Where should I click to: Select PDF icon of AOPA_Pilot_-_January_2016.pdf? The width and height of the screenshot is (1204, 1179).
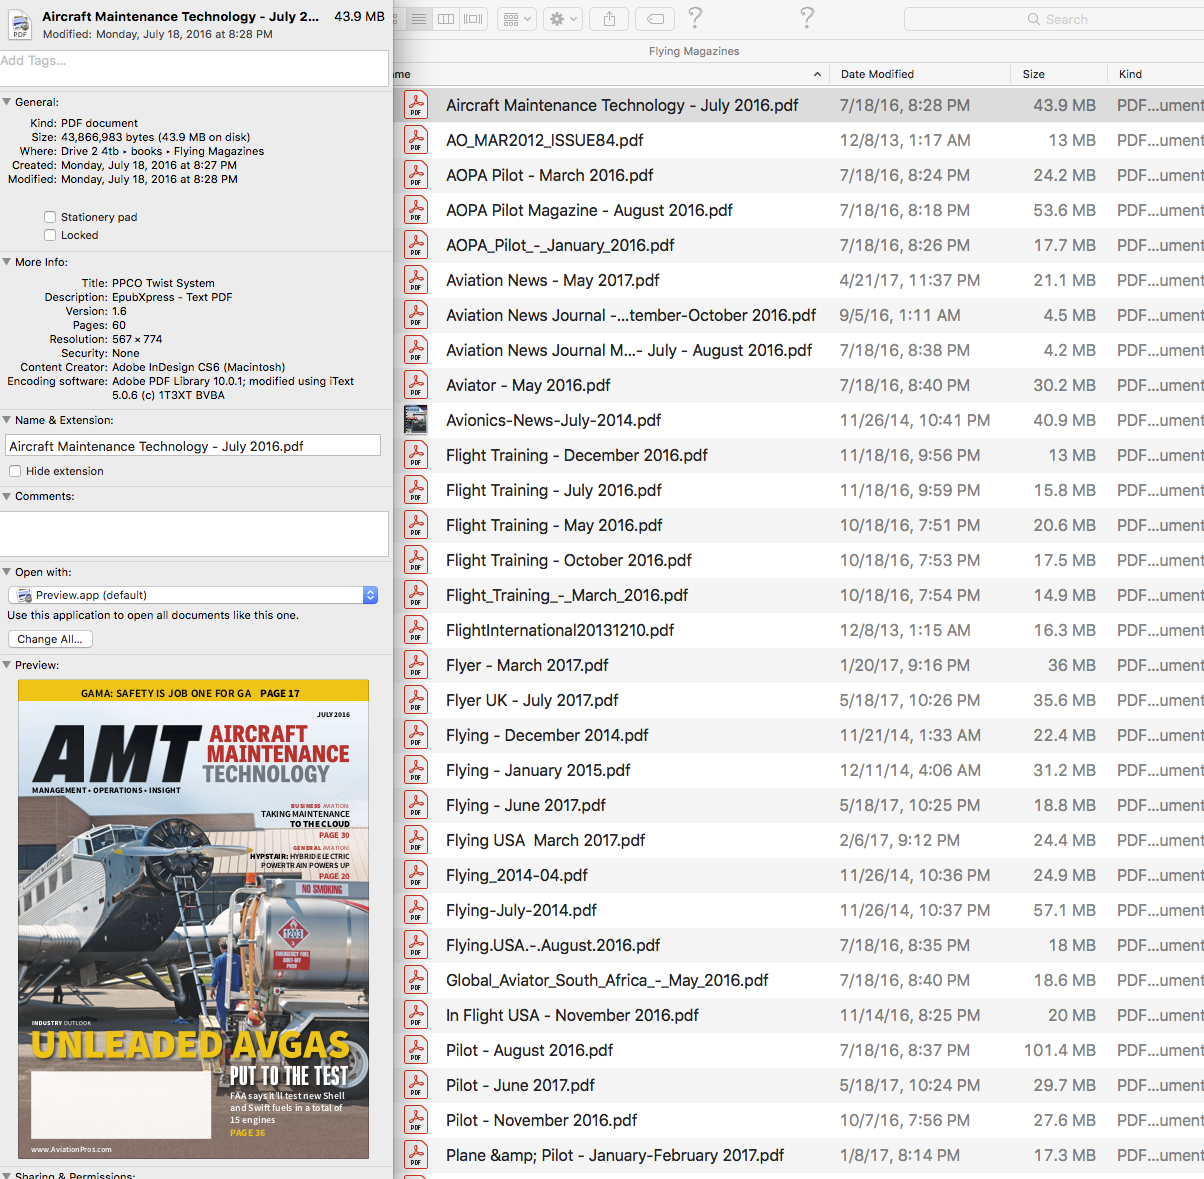[416, 245]
